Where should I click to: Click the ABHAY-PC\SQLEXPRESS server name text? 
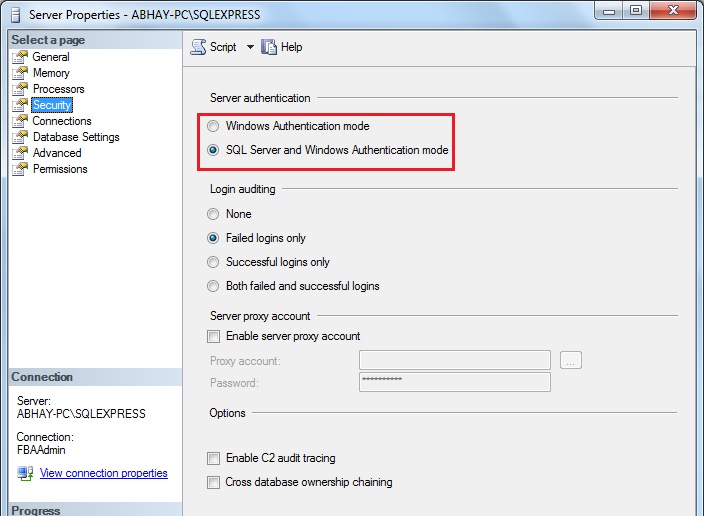tap(81, 414)
